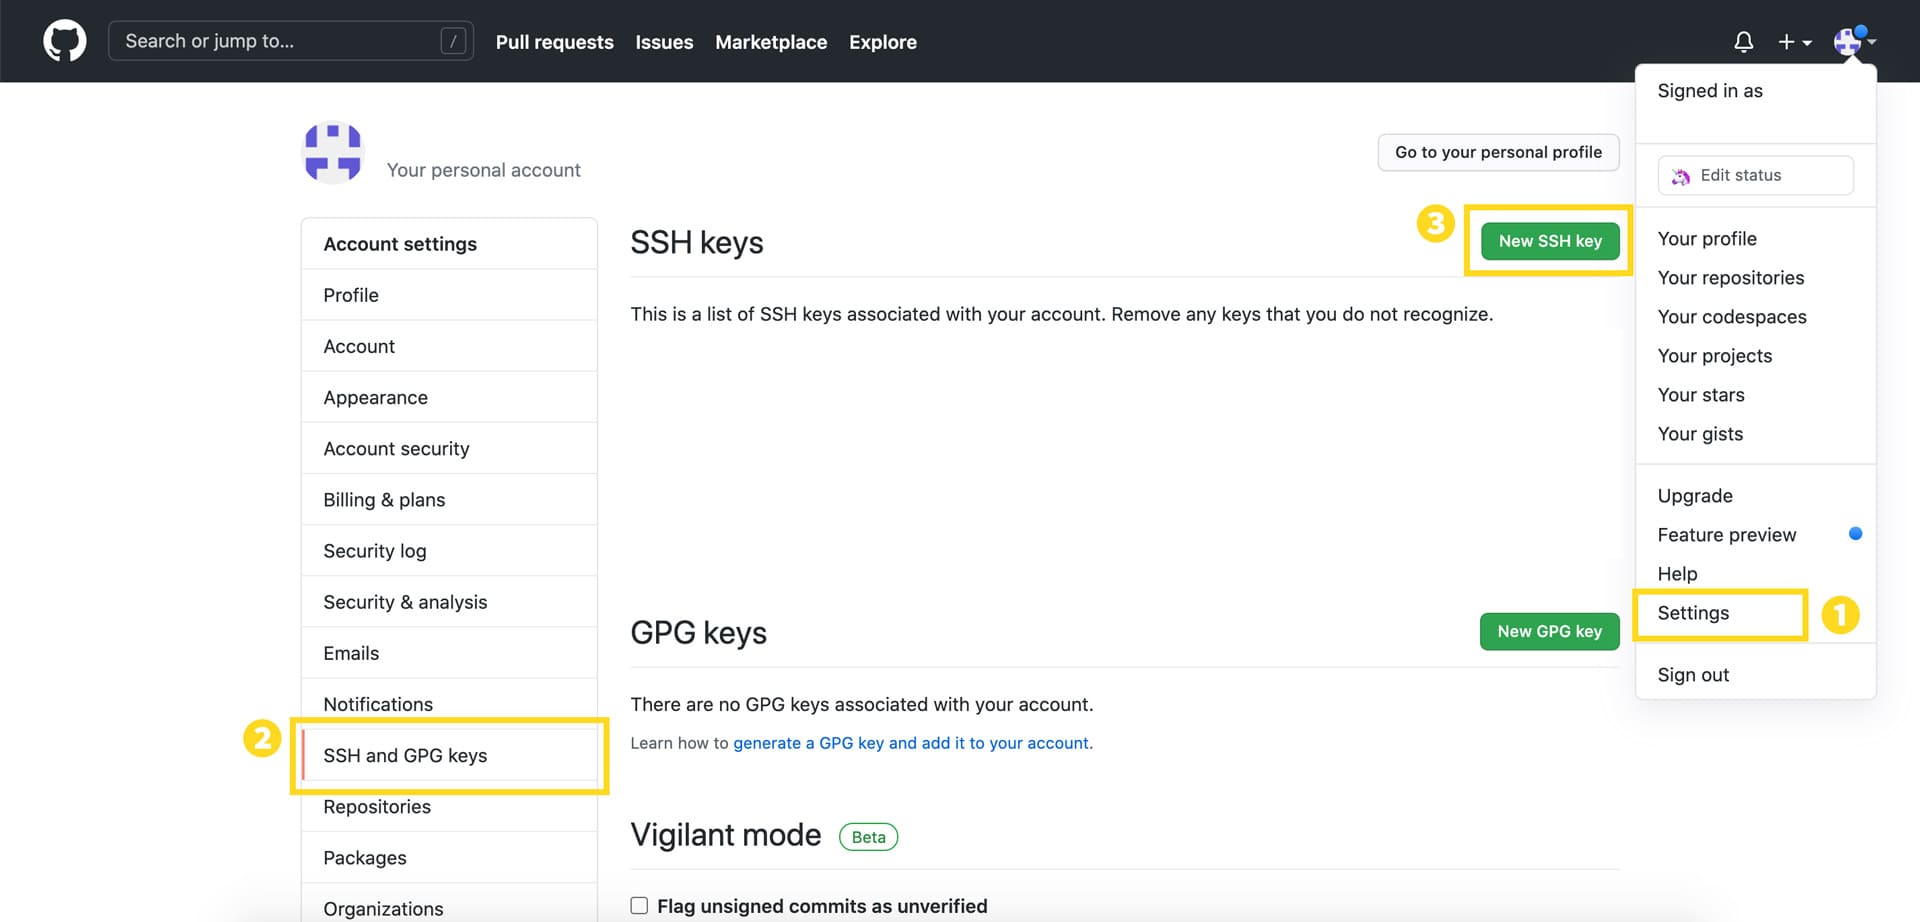Open notifications via the bell icon
The image size is (1920, 922).
[1744, 41]
